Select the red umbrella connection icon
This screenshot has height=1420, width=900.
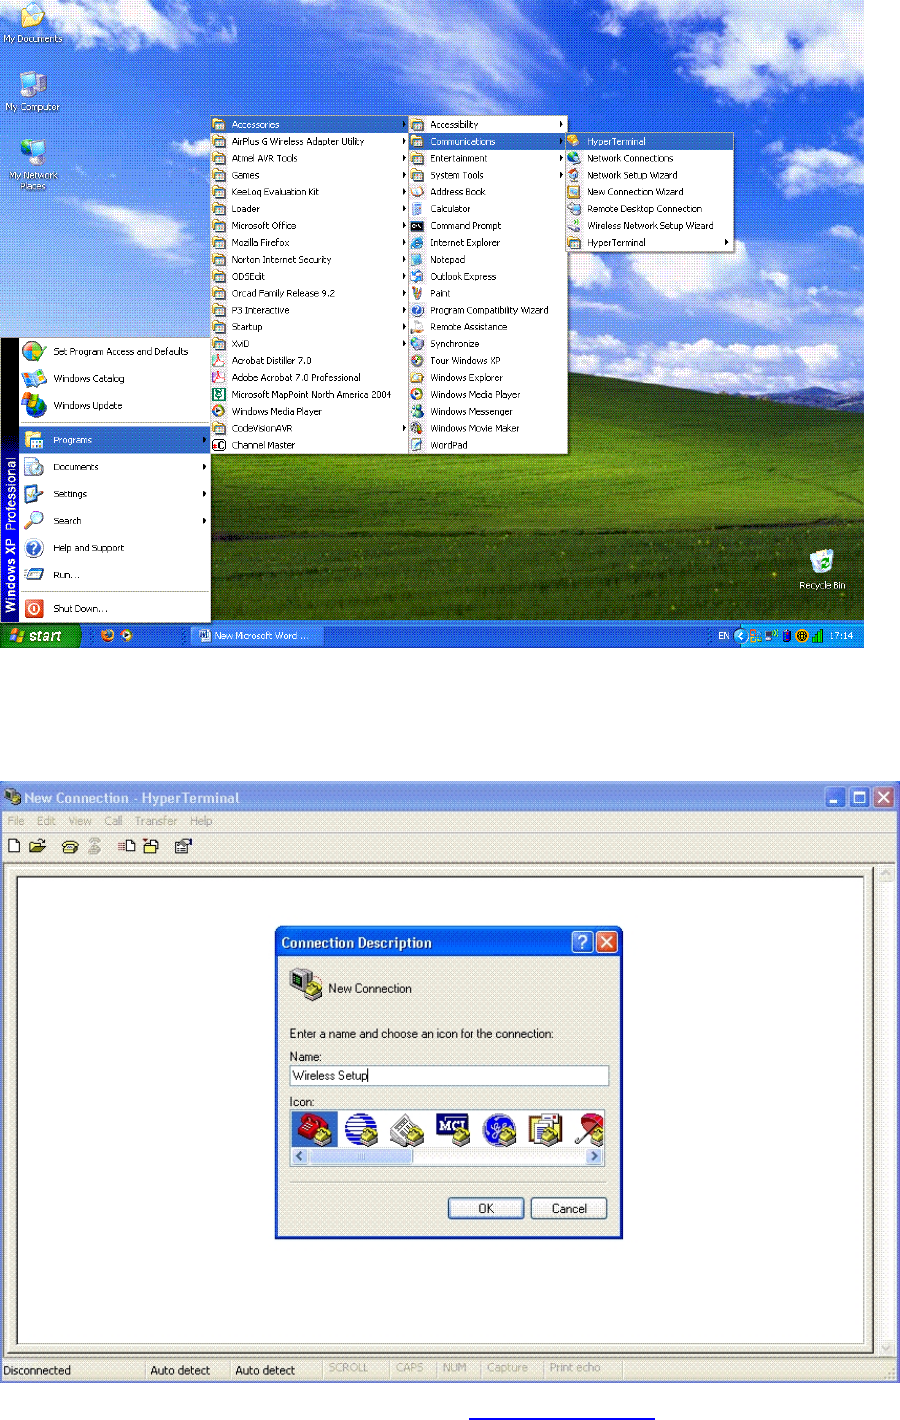pos(589,1129)
